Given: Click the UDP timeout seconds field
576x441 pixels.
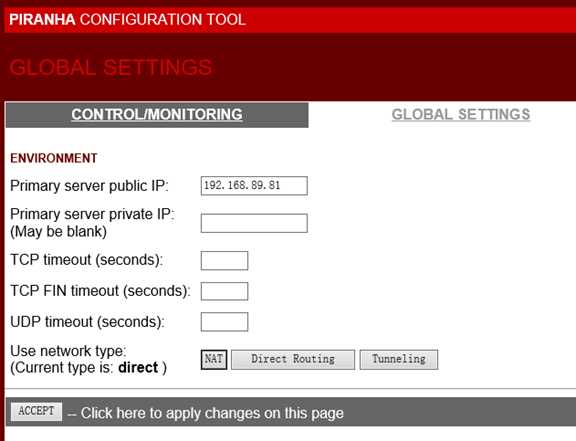Looking at the screenshot, I should tap(224, 322).
